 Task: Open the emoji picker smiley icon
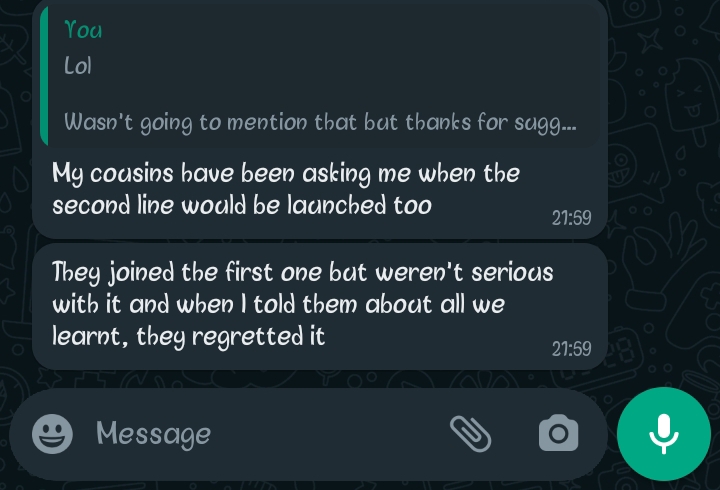[x=52, y=434]
